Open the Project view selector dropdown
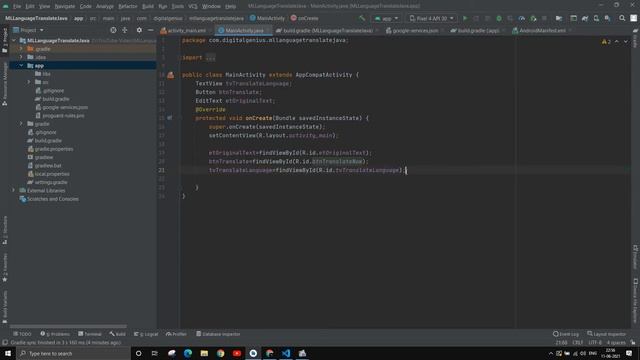 tap(28, 30)
